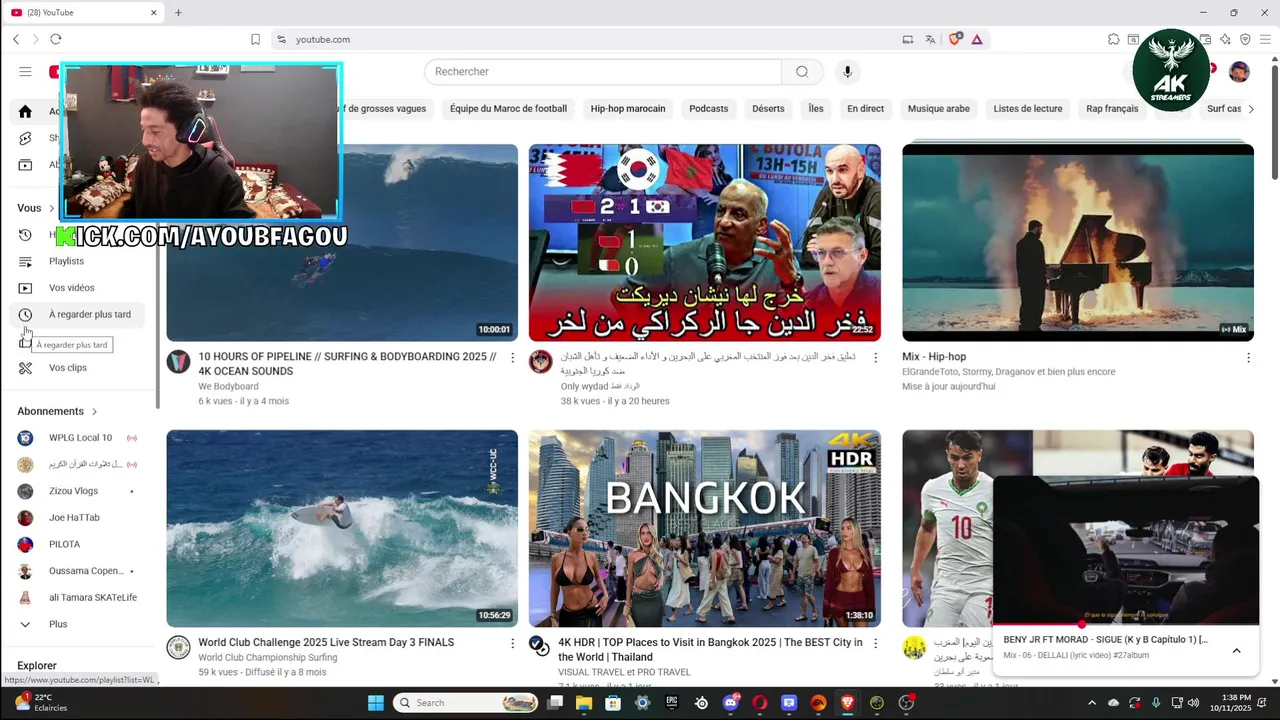Open the World Club Challenge surfing thumbnail

pyautogui.click(x=342, y=528)
